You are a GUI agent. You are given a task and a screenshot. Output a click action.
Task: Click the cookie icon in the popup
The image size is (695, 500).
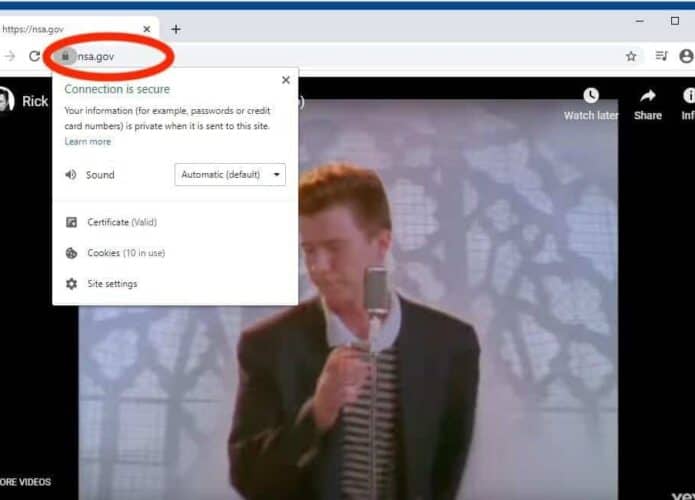click(71, 253)
